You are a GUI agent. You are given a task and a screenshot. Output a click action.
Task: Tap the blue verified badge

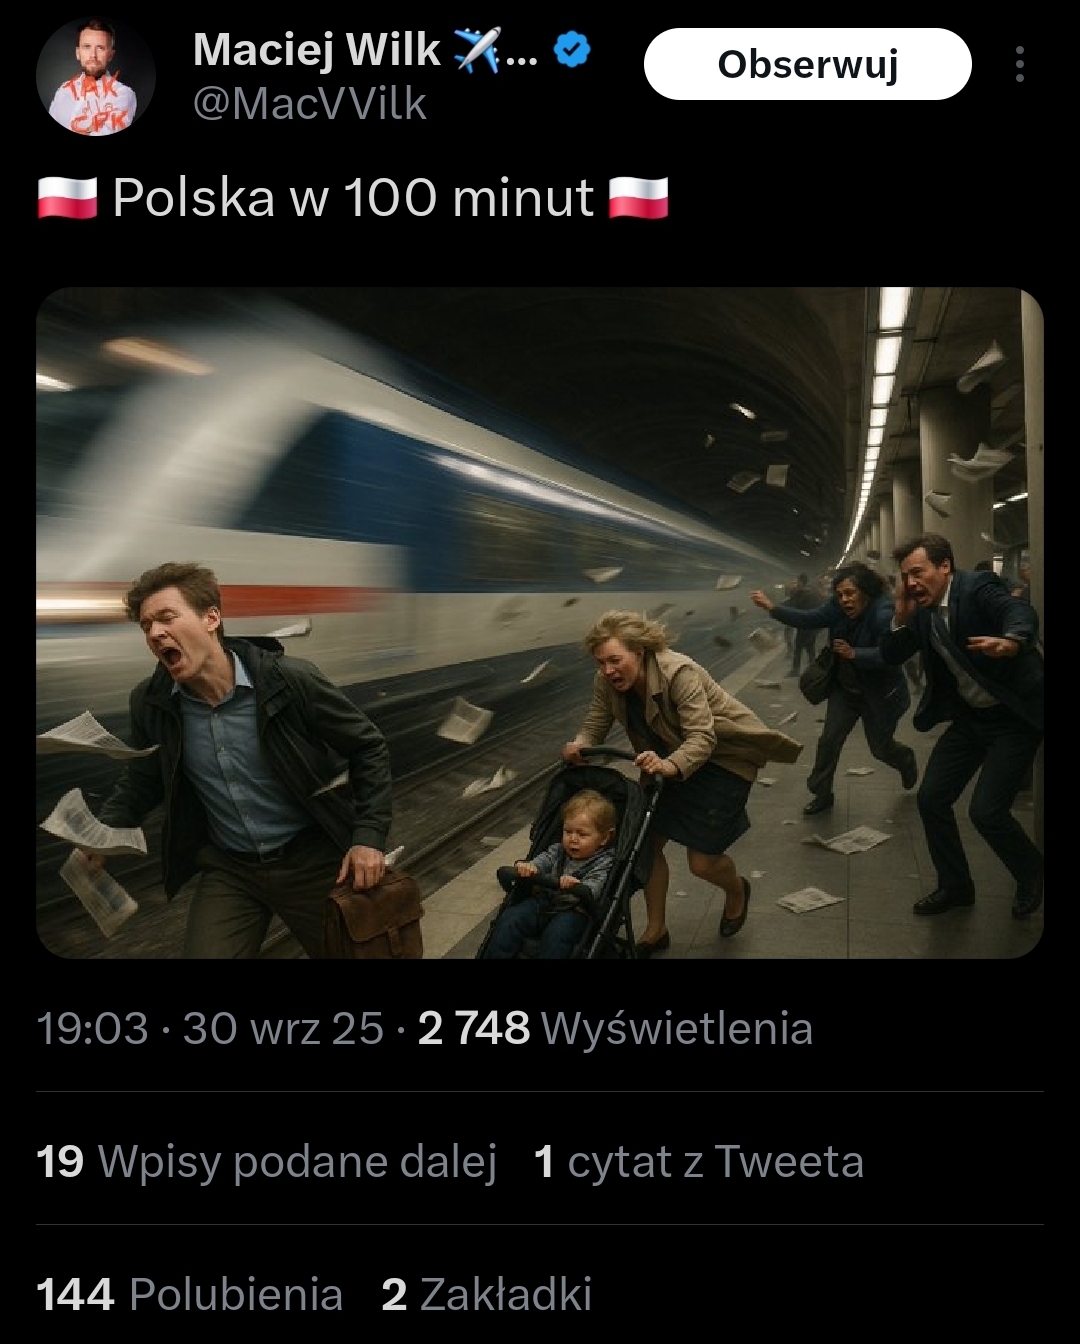573,49
